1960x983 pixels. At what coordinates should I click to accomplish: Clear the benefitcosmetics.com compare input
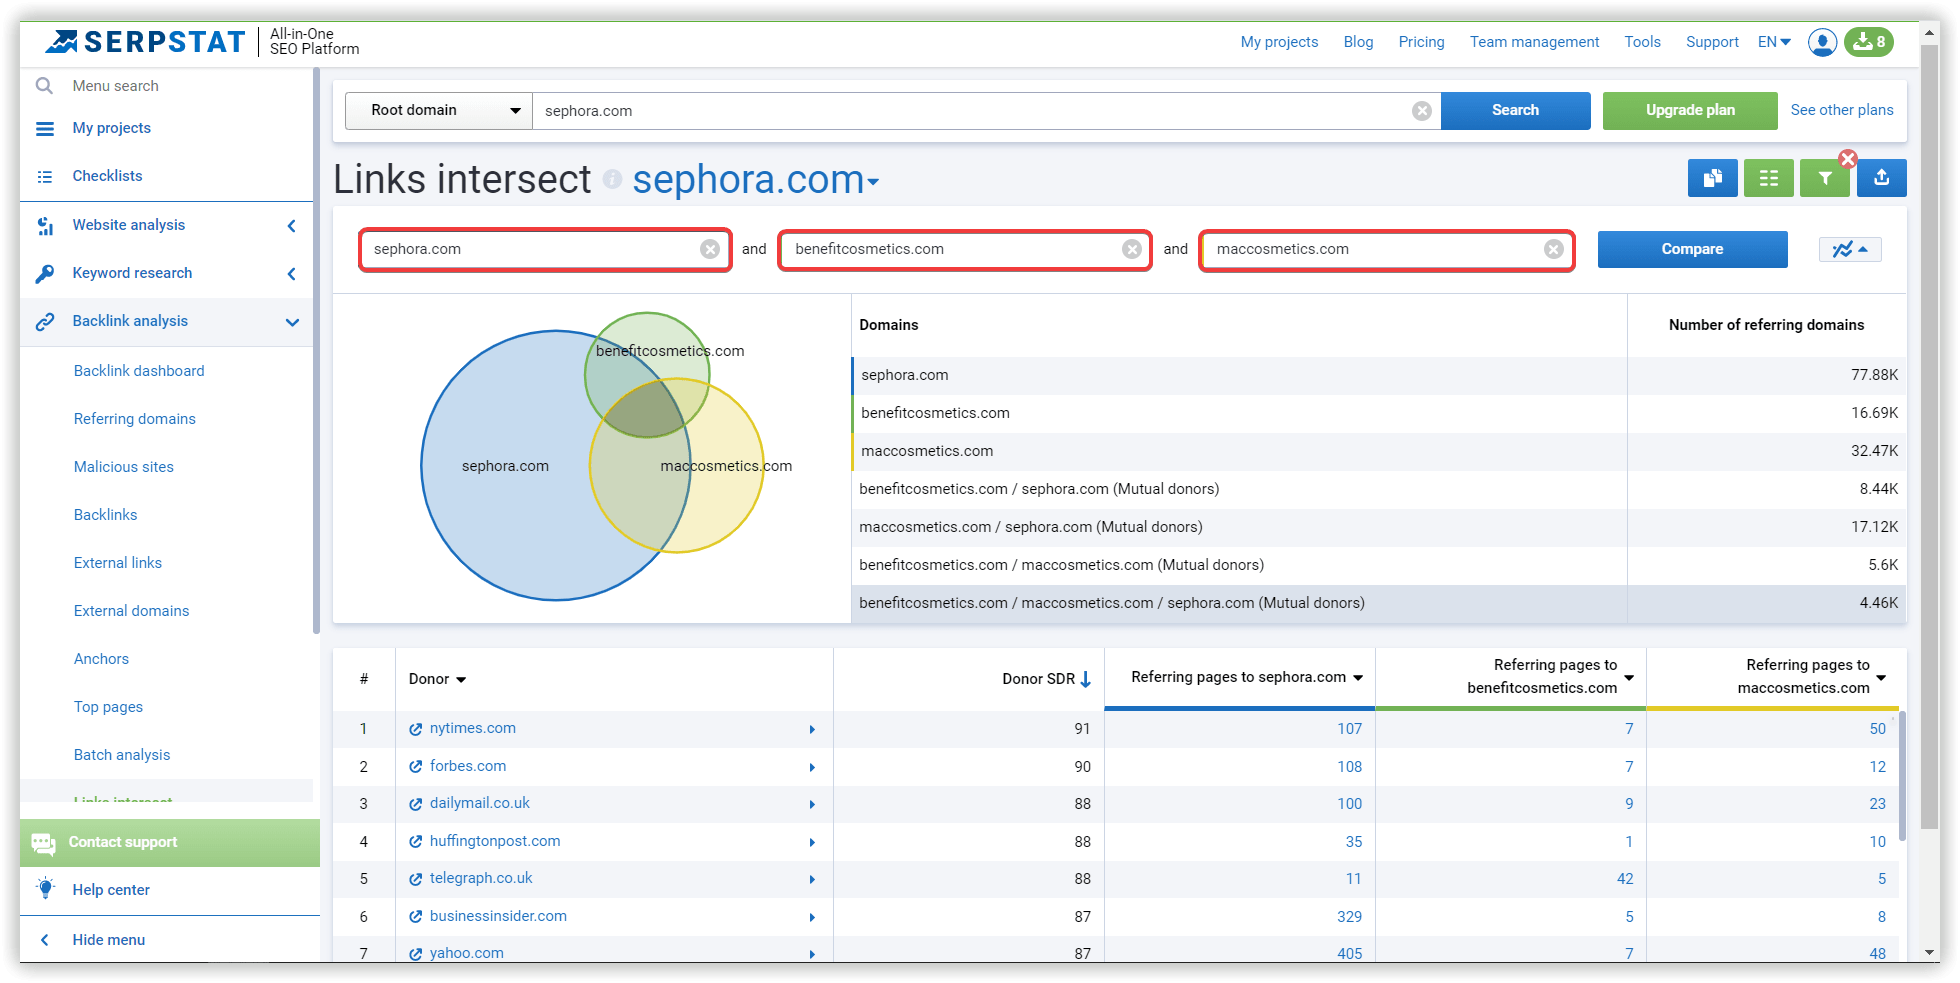tap(1132, 249)
